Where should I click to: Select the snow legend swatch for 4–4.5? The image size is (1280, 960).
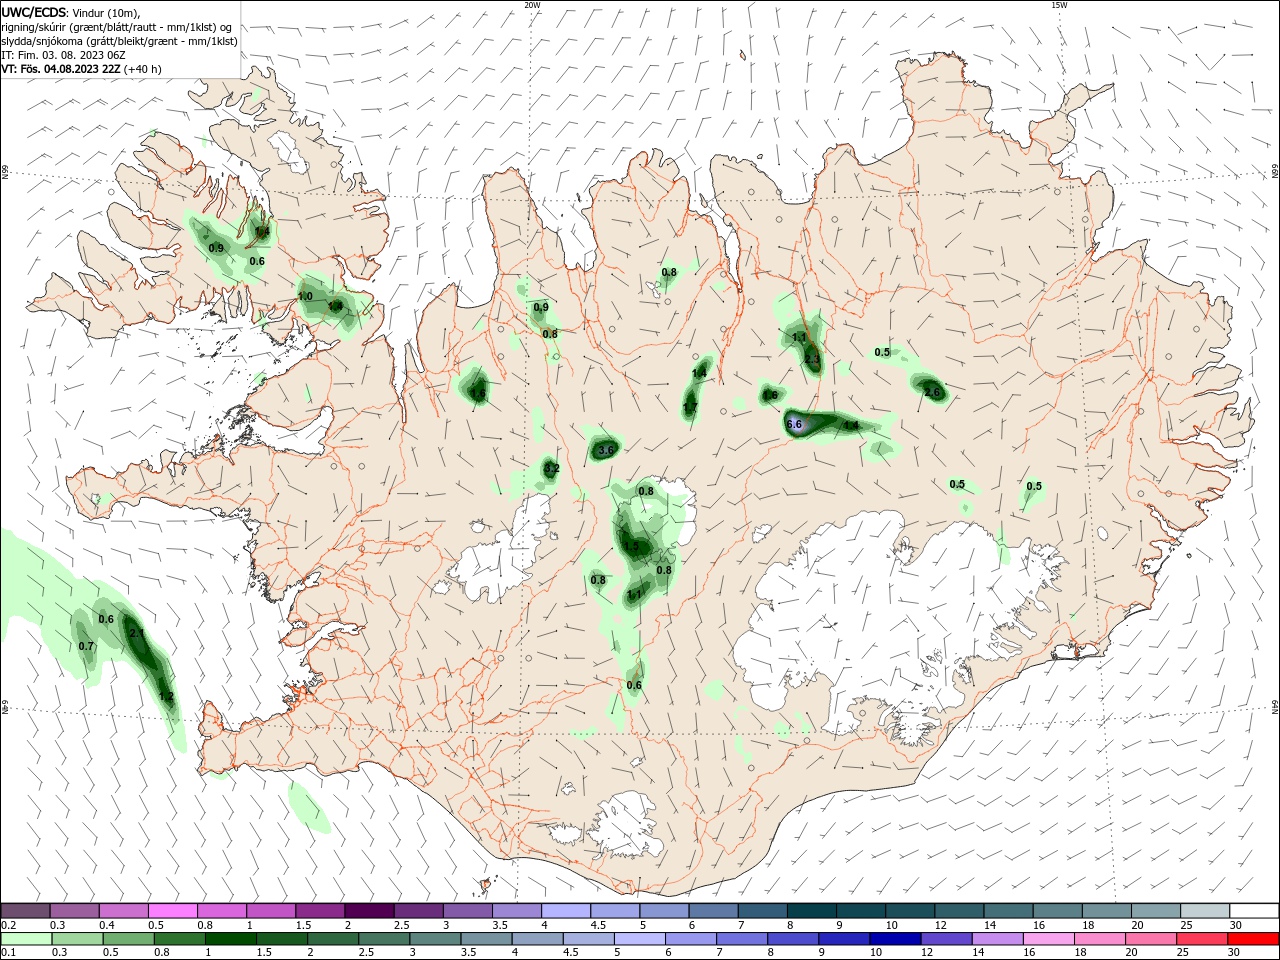coord(566,911)
